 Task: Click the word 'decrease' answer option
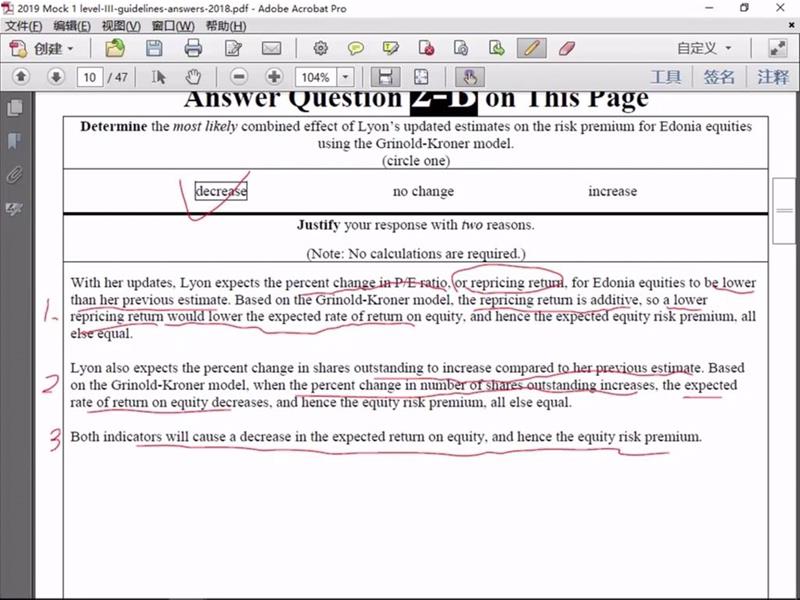[221, 191]
